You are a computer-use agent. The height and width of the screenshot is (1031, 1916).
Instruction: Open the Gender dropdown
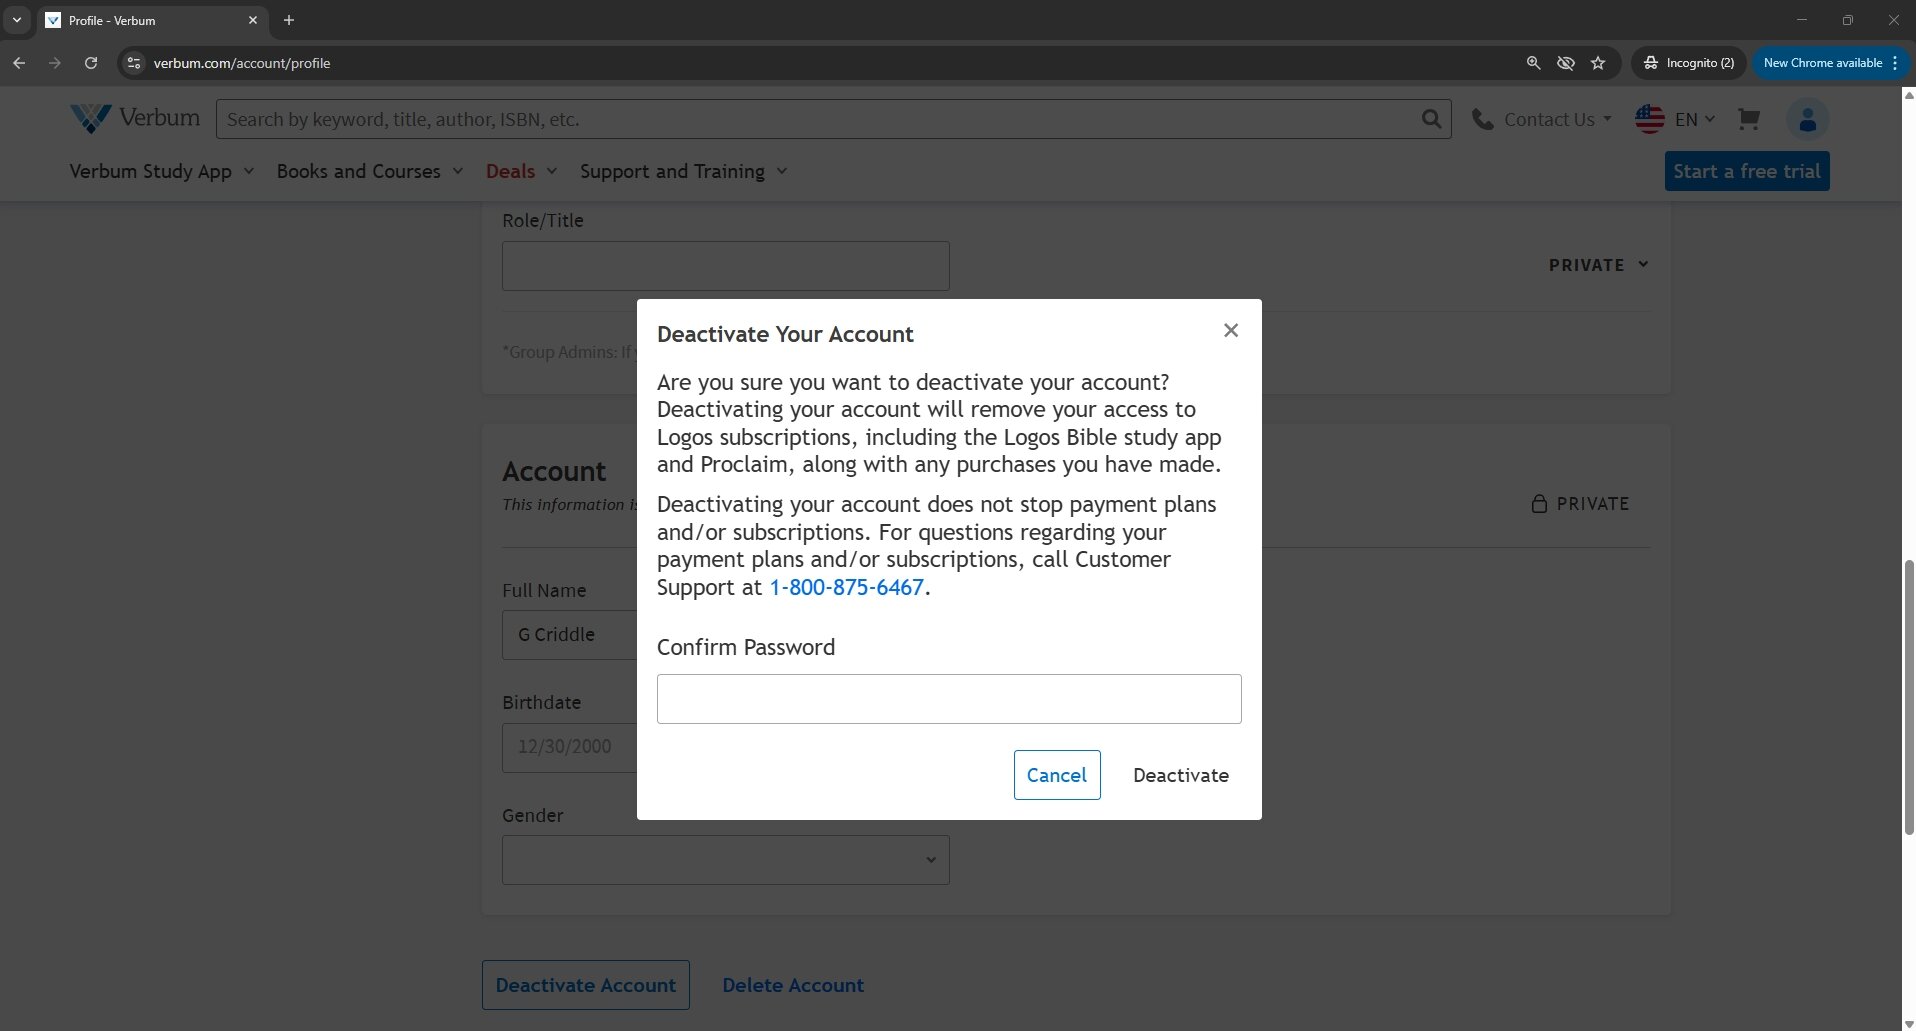click(x=725, y=860)
